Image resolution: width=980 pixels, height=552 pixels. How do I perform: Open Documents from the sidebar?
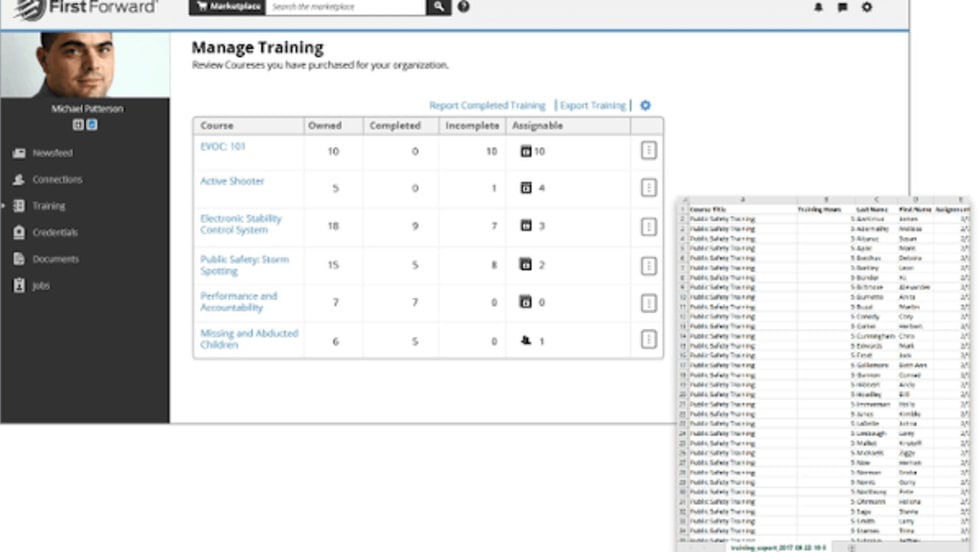pyautogui.click(x=55, y=259)
